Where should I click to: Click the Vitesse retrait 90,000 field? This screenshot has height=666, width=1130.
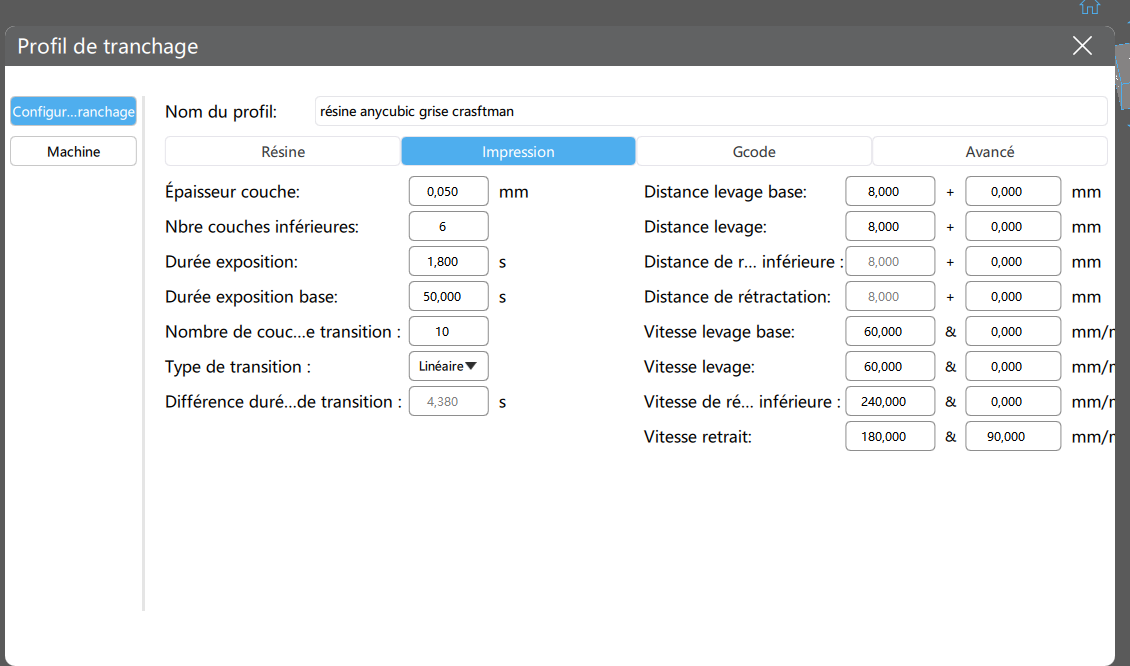pyautogui.click(x=1013, y=436)
